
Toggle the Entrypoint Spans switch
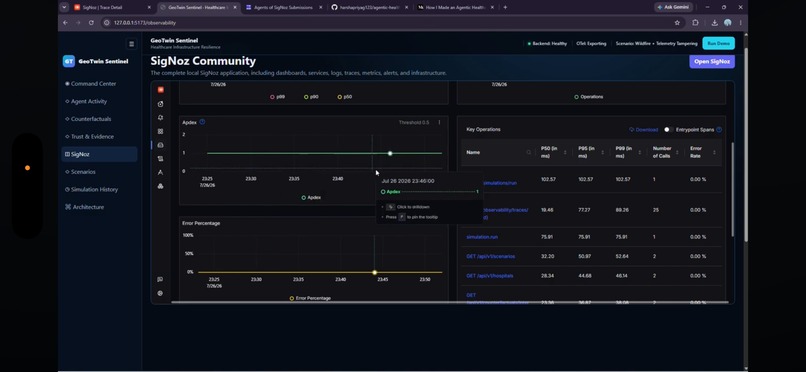(668, 129)
